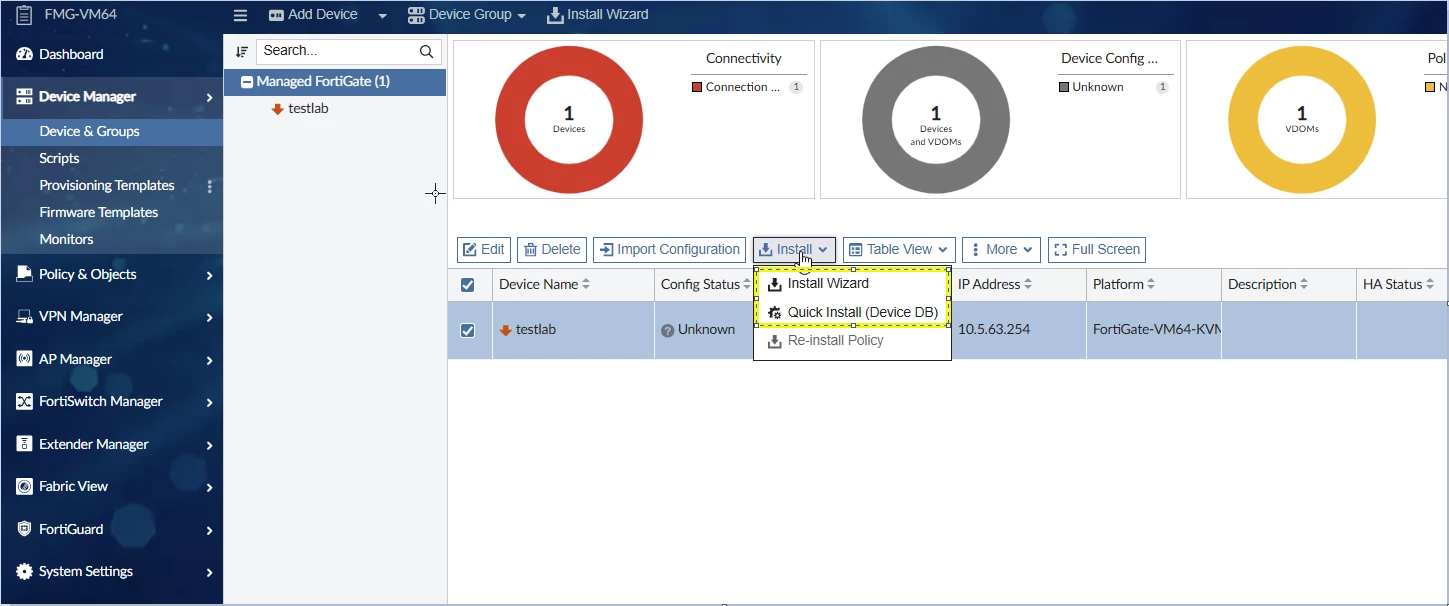Click the Full Screen button

1096,250
